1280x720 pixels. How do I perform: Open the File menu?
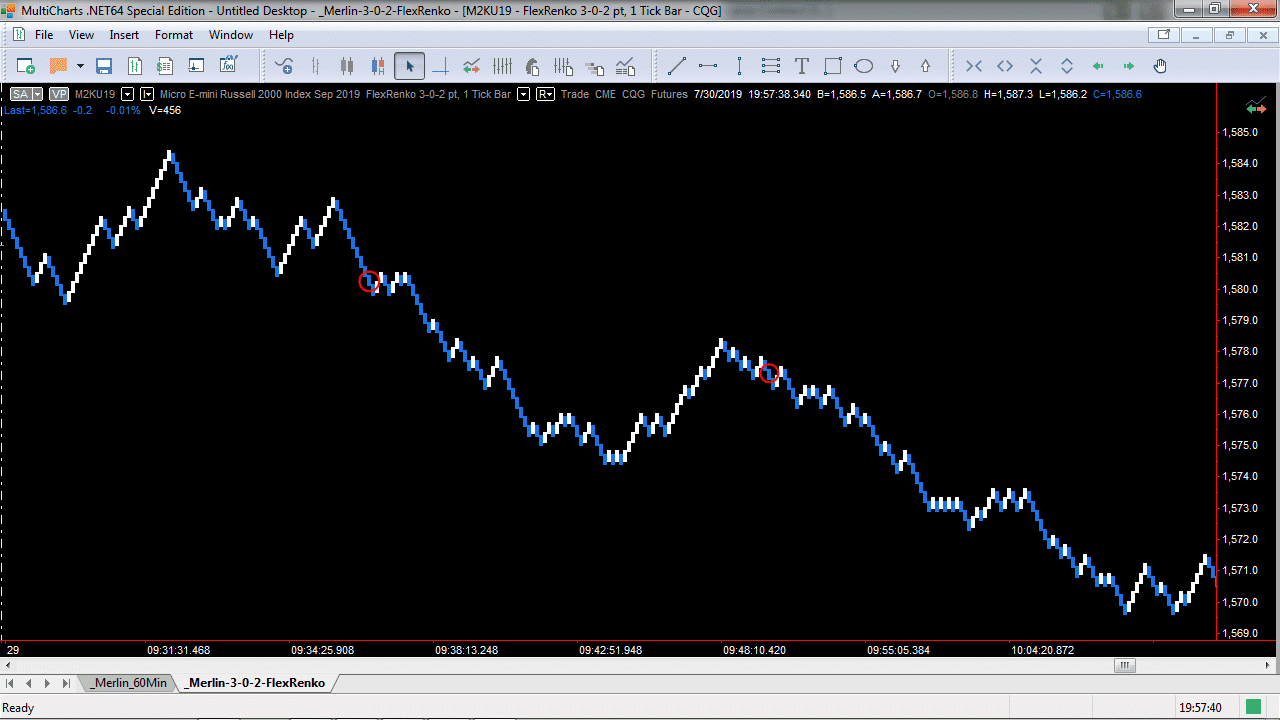(x=44, y=35)
